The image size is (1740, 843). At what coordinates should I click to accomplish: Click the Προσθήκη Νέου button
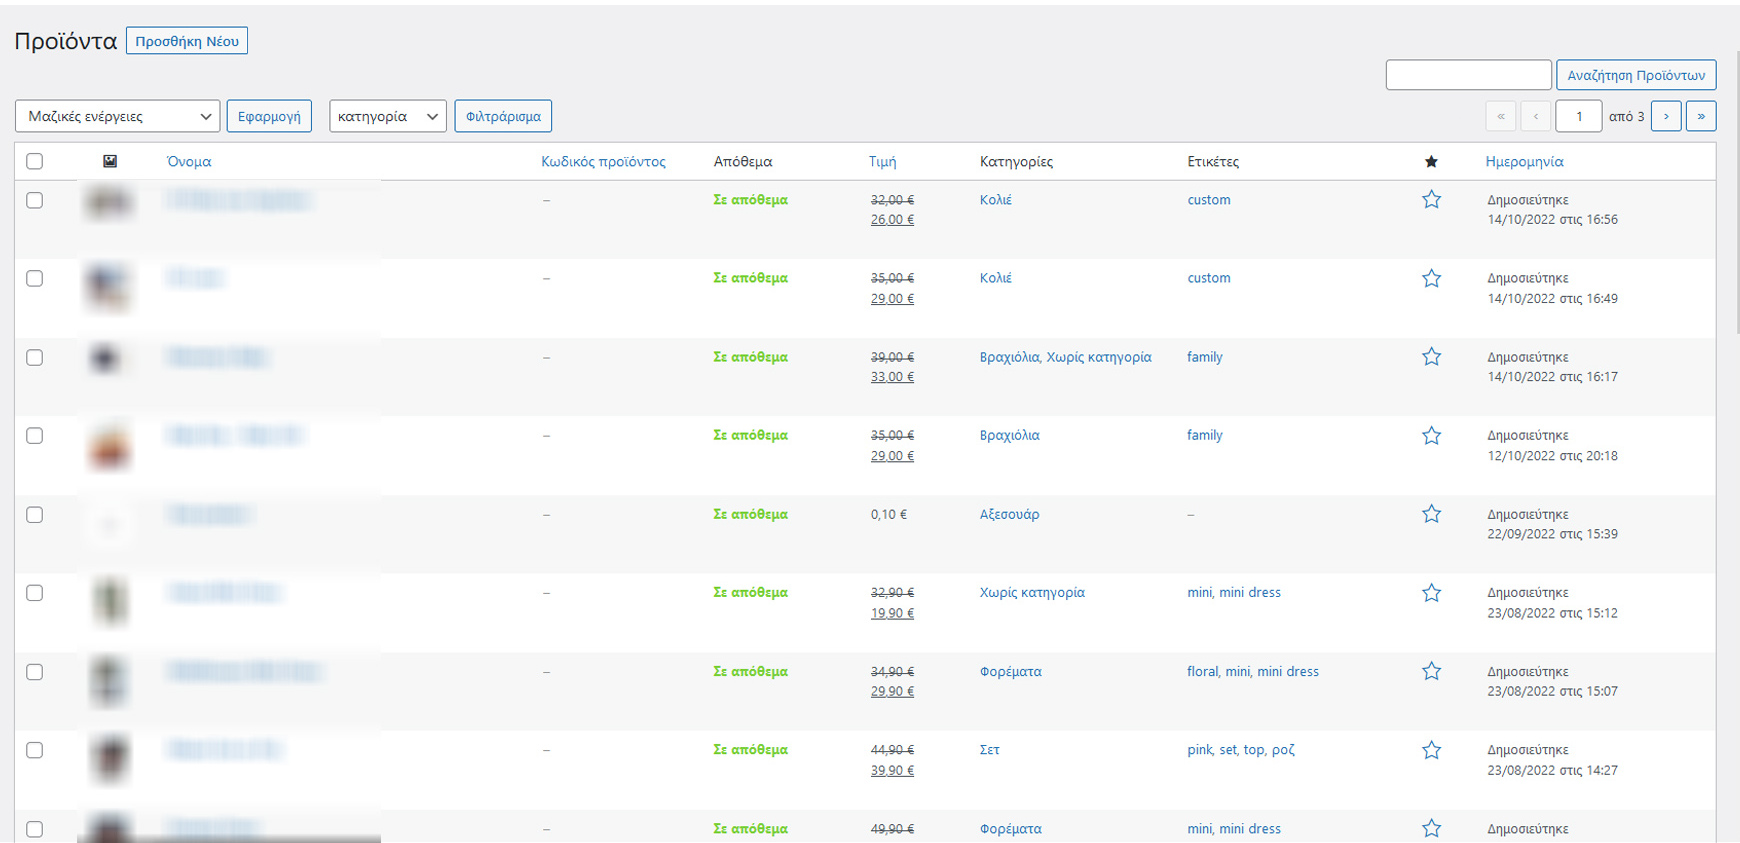click(x=187, y=41)
